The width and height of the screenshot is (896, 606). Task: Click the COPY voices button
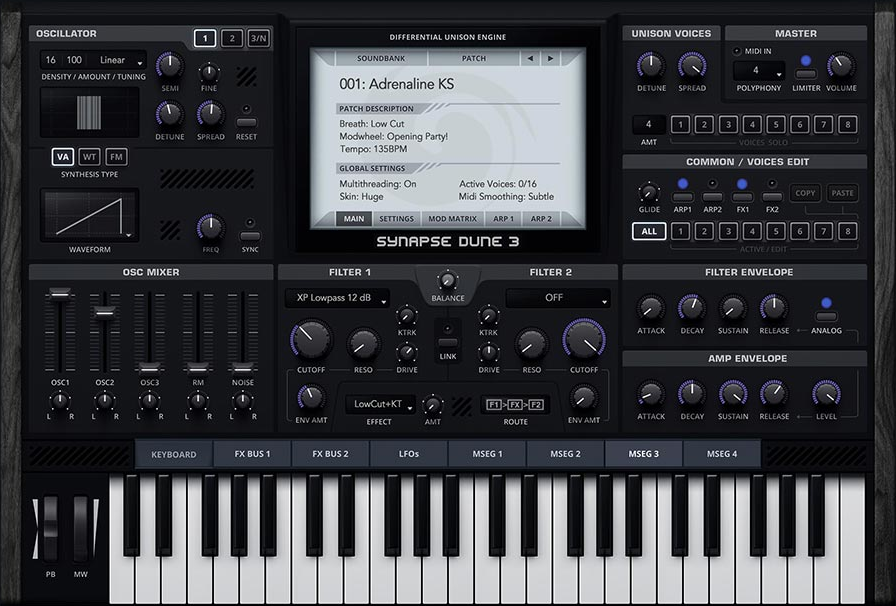point(805,193)
